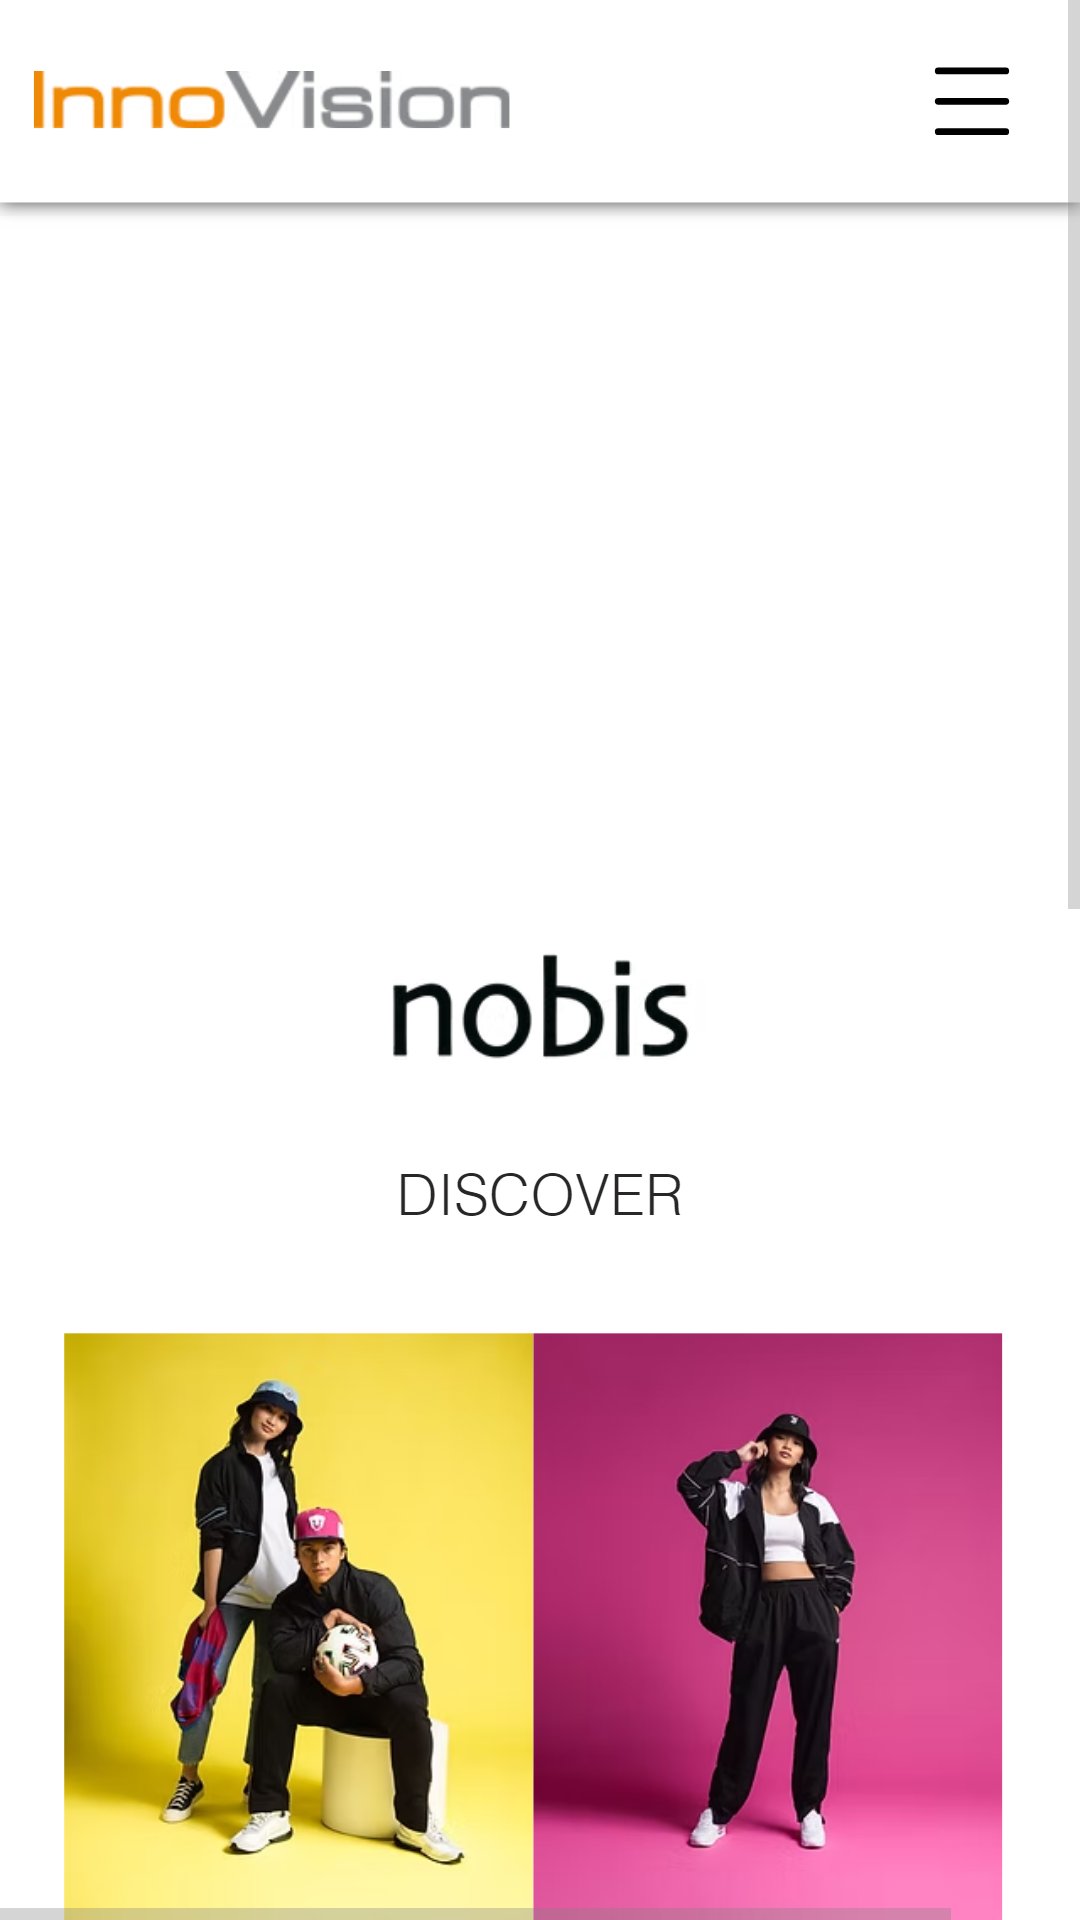Click the top bar of hamburger icon
The height and width of the screenshot is (1920, 1080).
point(971,71)
